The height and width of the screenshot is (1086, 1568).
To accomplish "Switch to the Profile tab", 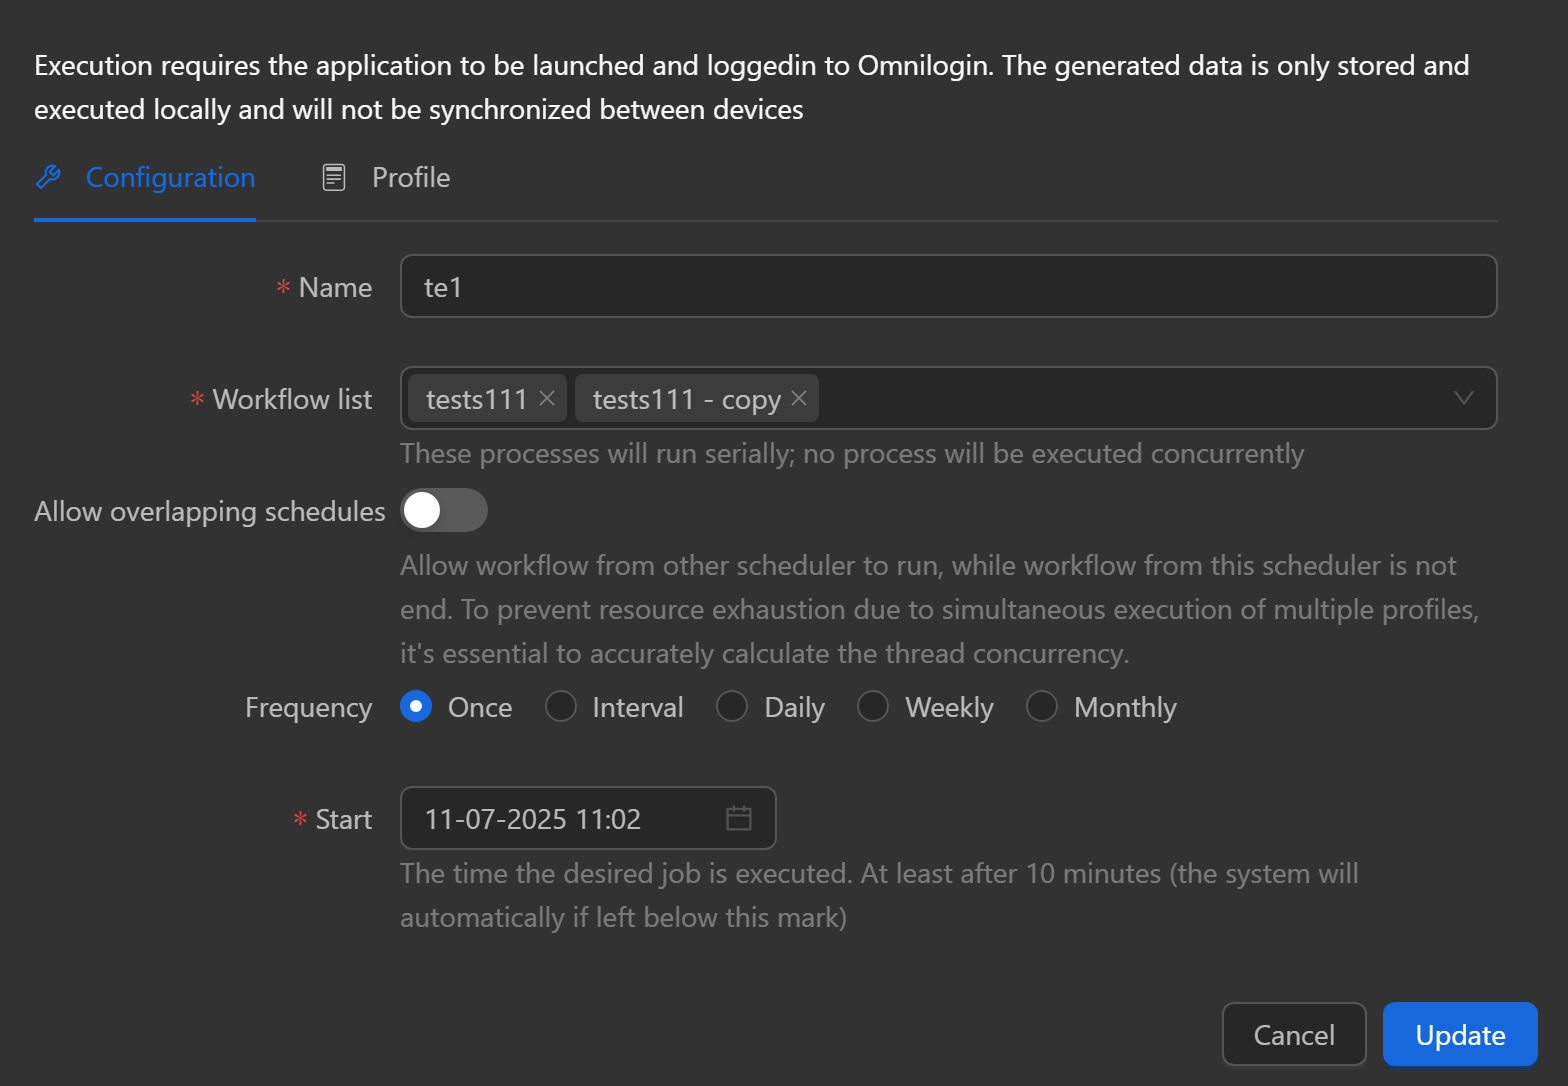I will [410, 177].
